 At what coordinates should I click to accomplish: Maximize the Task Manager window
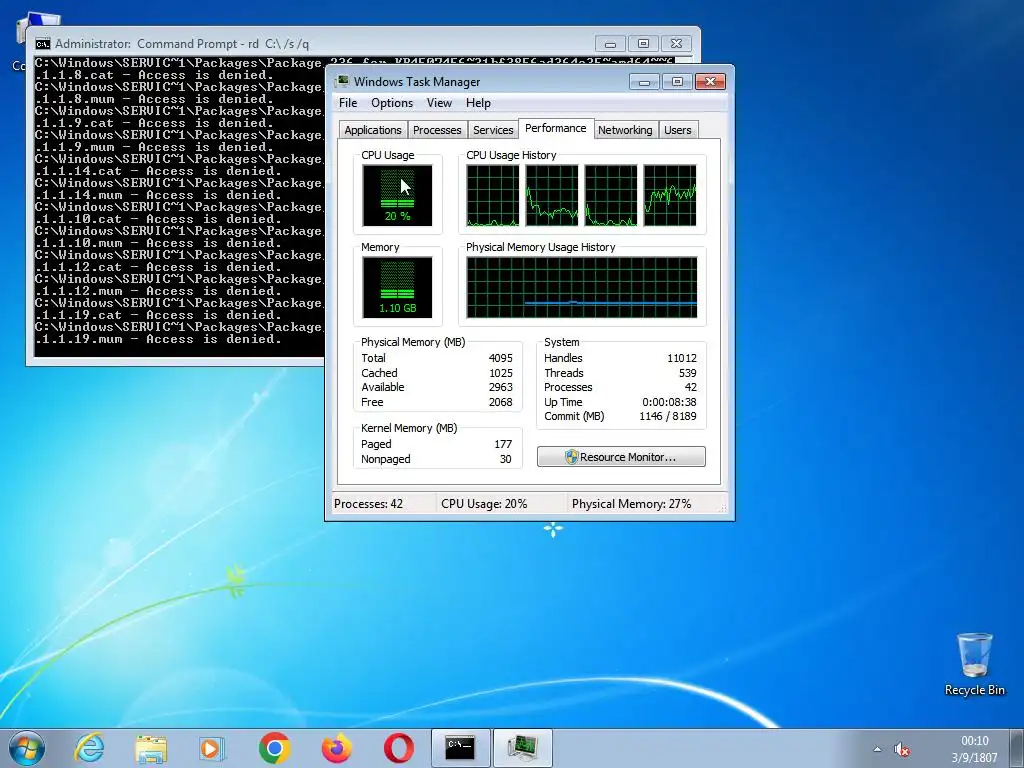coord(677,82)
